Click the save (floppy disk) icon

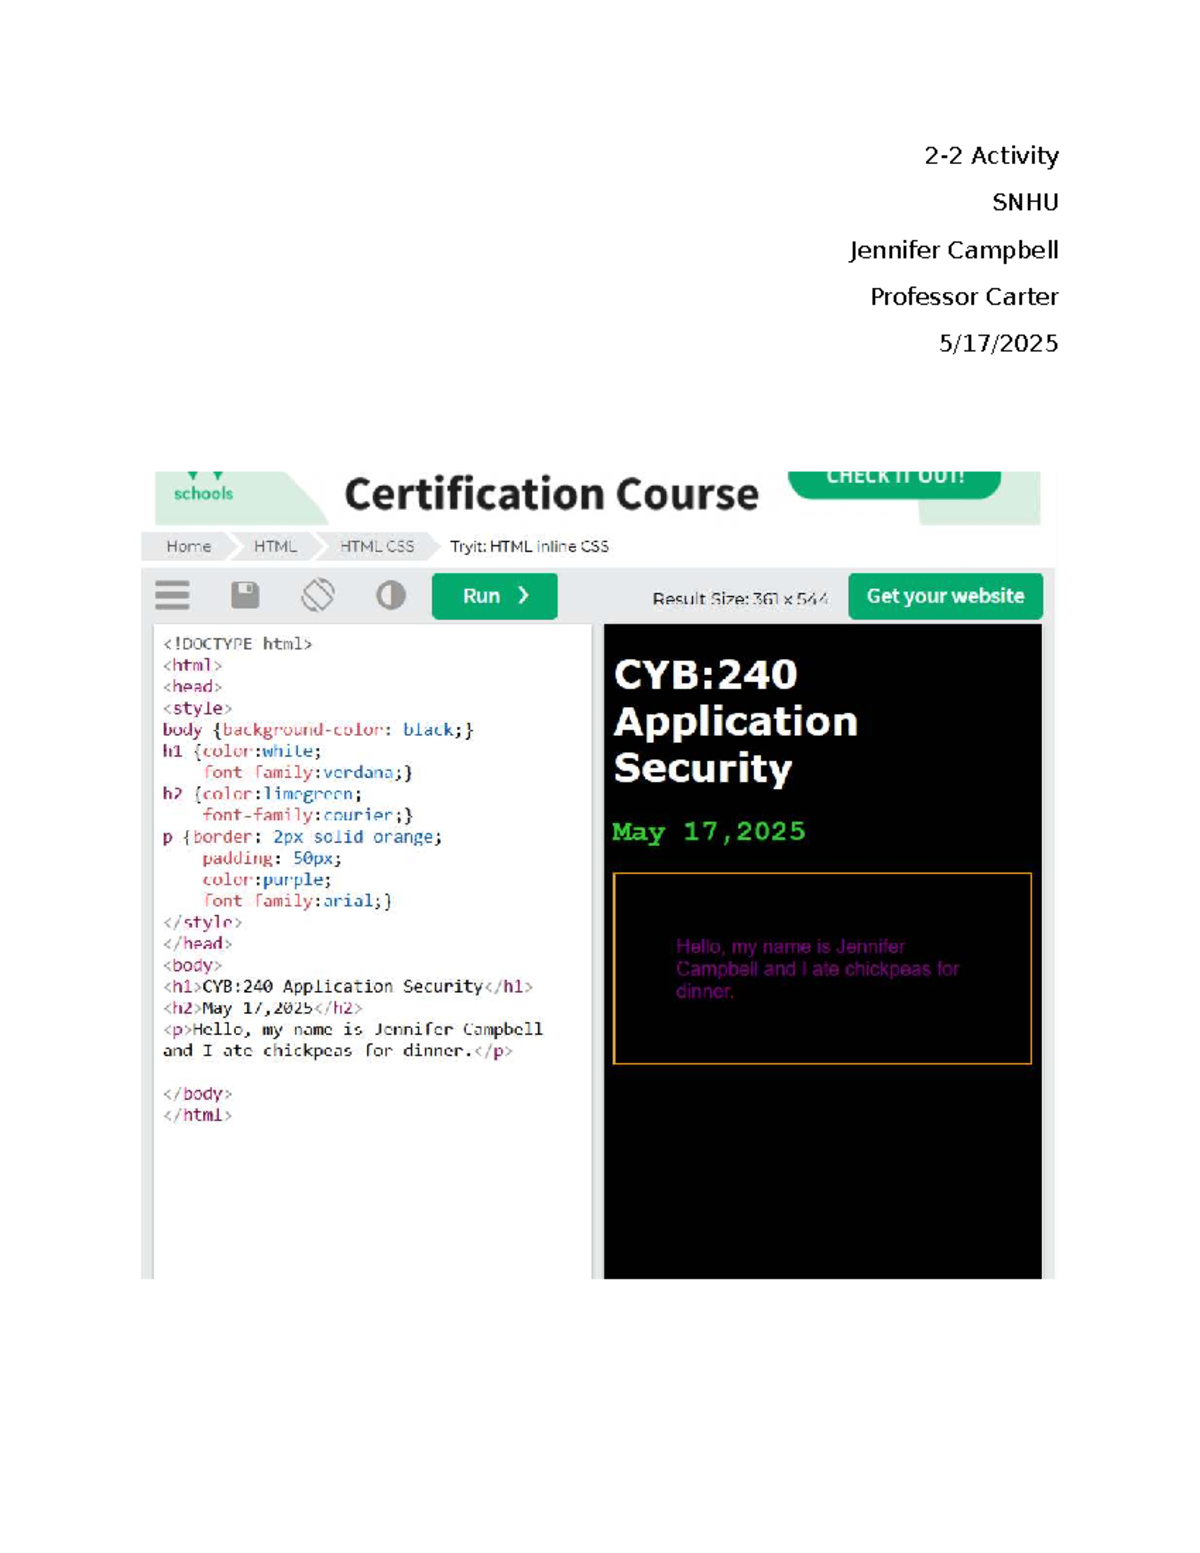(x=243, y=594)
